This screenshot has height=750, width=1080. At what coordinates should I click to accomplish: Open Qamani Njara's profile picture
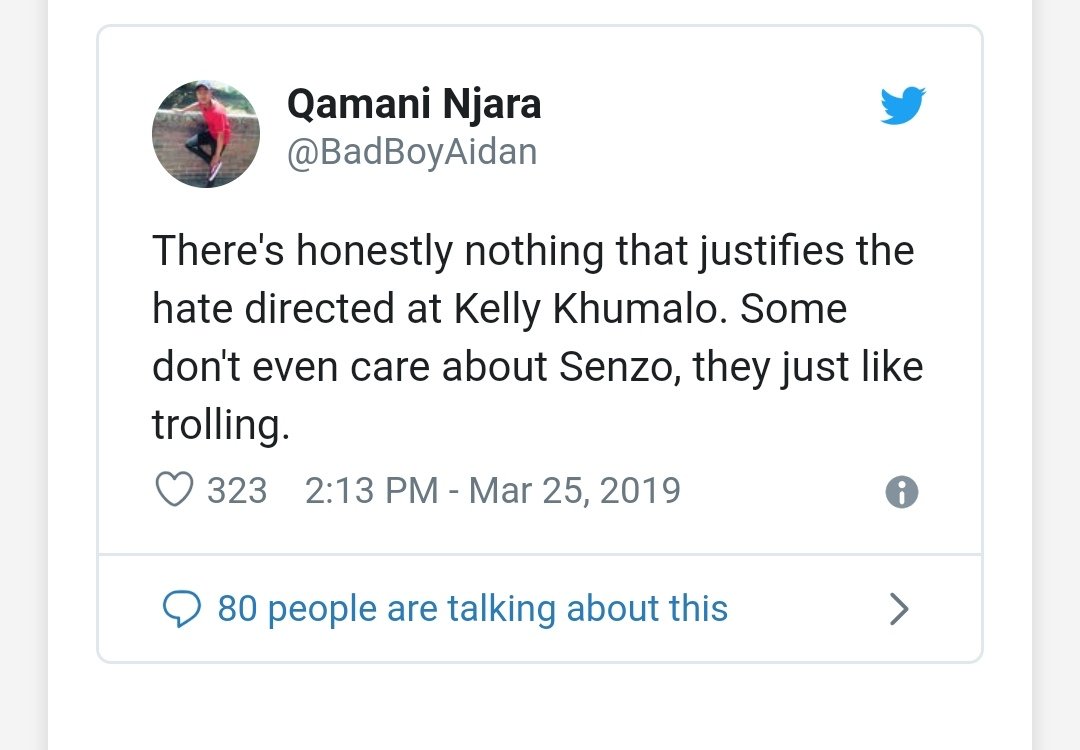[x=206, y=134]
